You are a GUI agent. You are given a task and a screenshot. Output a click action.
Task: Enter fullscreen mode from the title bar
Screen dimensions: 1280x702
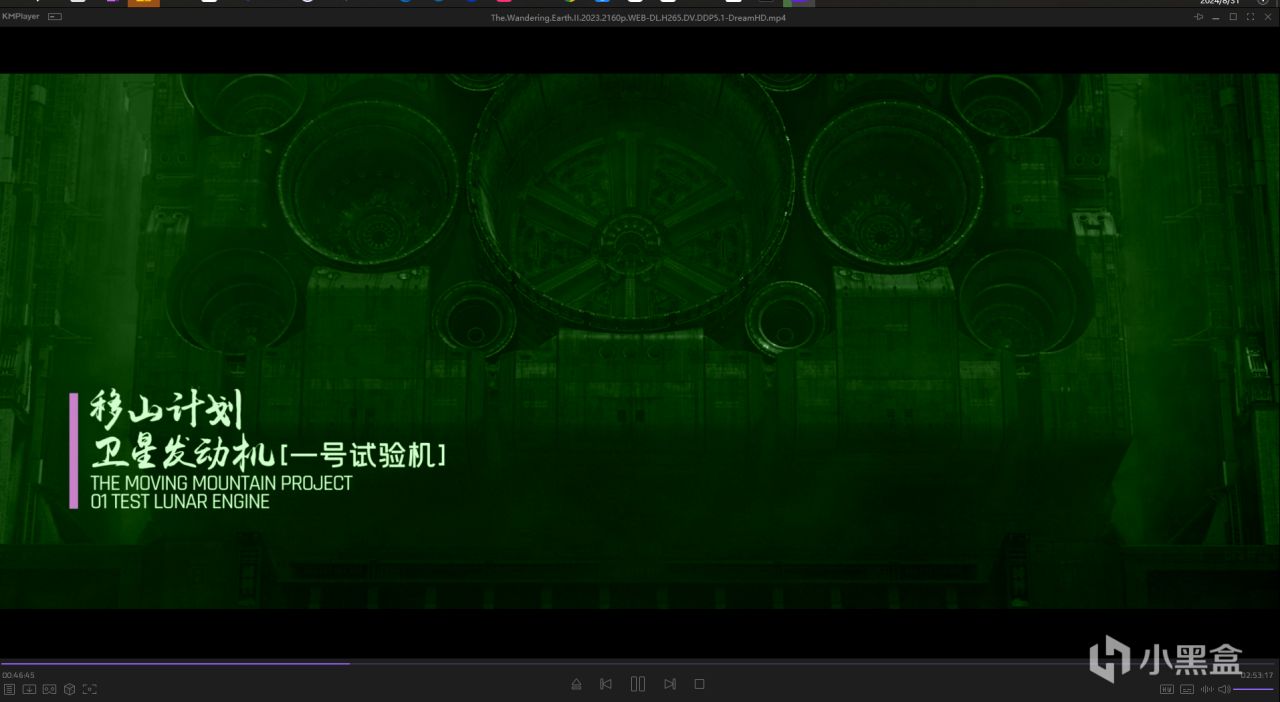(x=1250, y=17)
